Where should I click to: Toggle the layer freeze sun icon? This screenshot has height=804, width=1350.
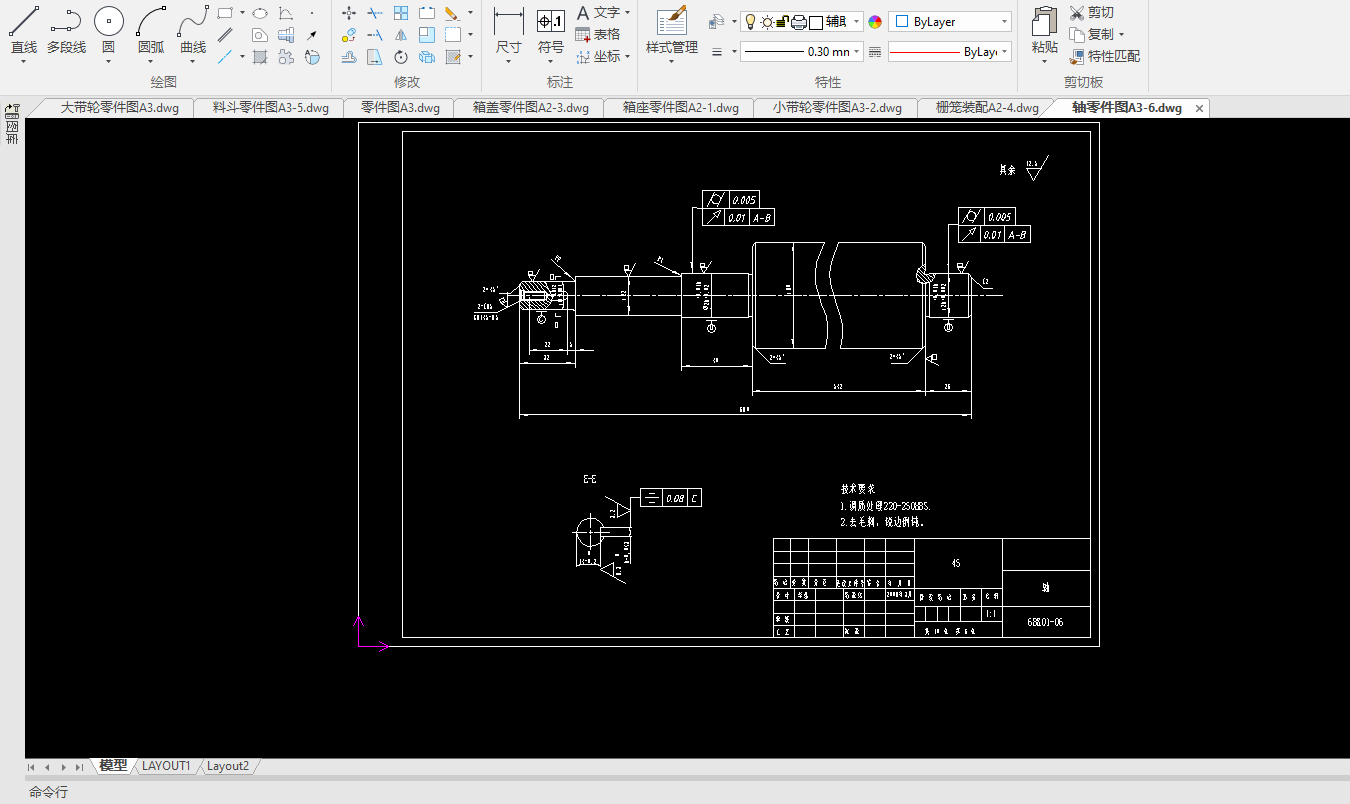point(767,22)
